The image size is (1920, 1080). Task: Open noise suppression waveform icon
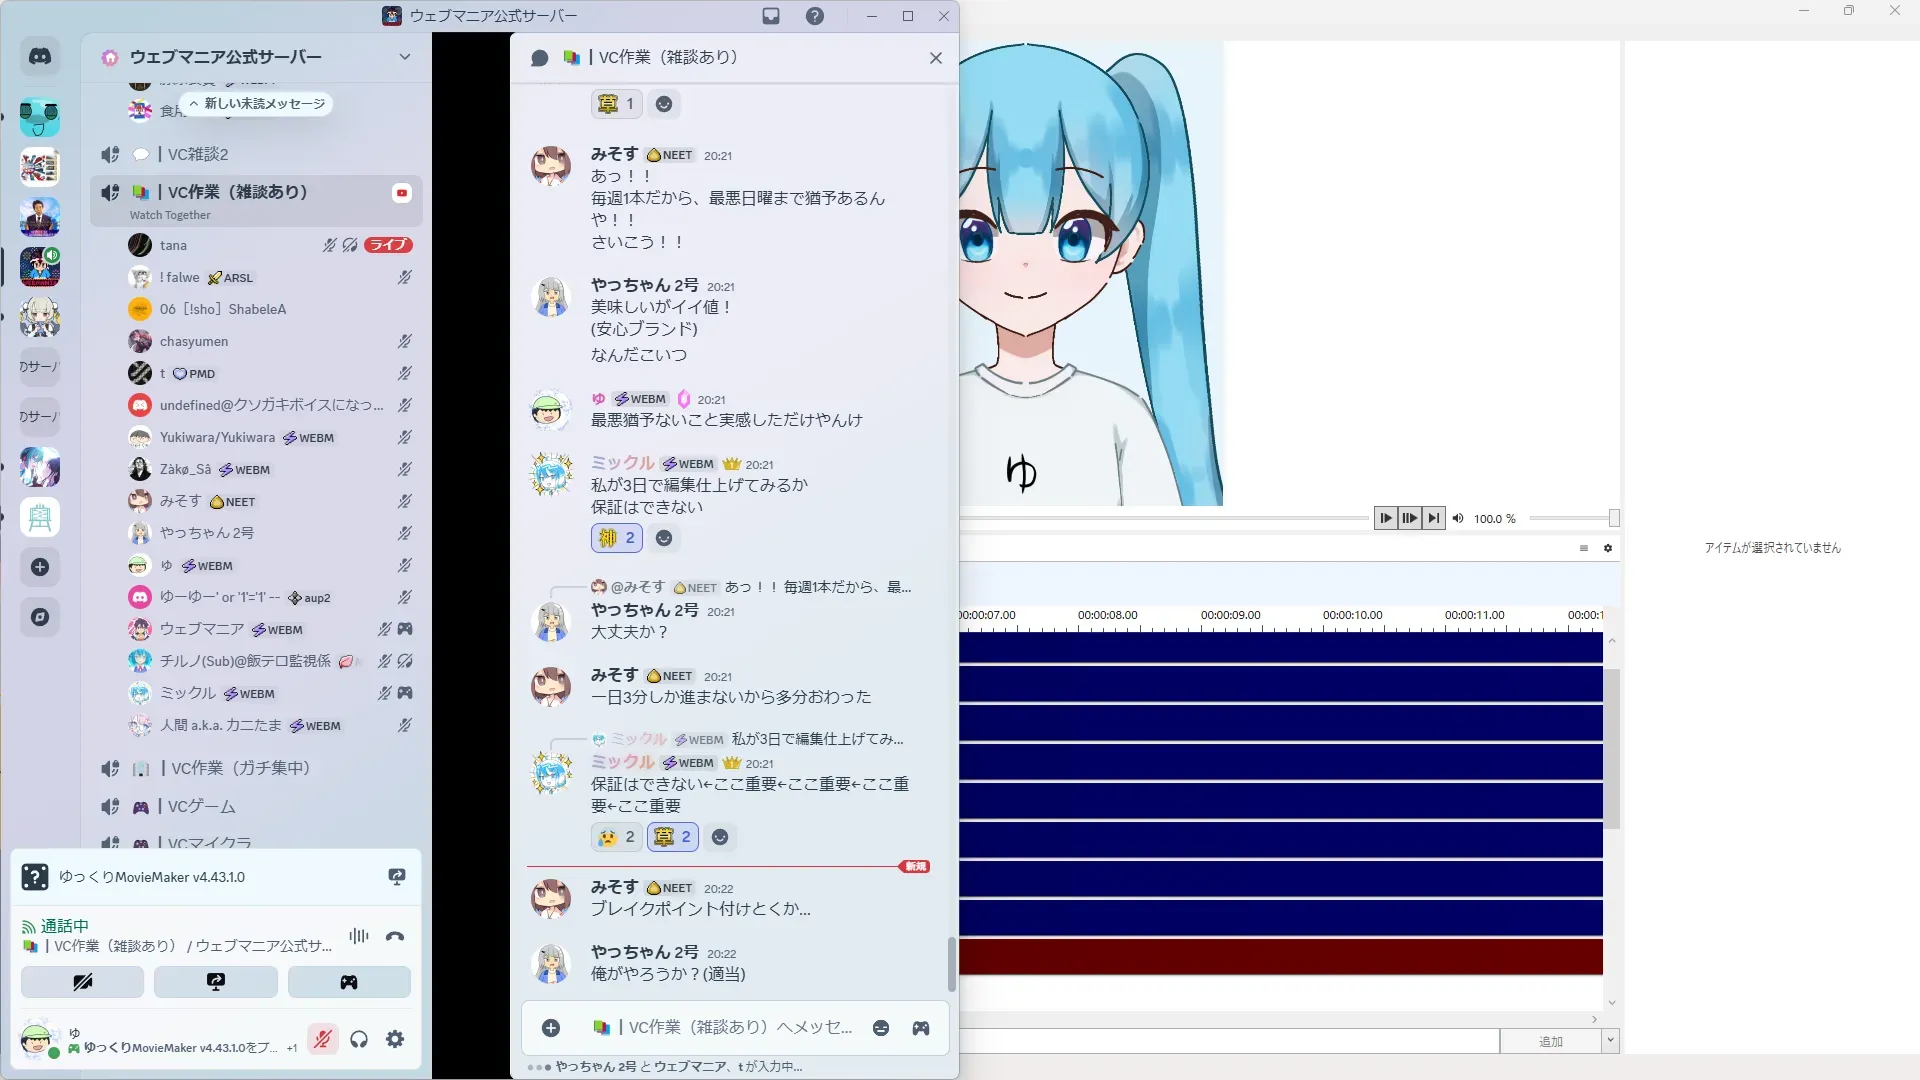[358, 936]
